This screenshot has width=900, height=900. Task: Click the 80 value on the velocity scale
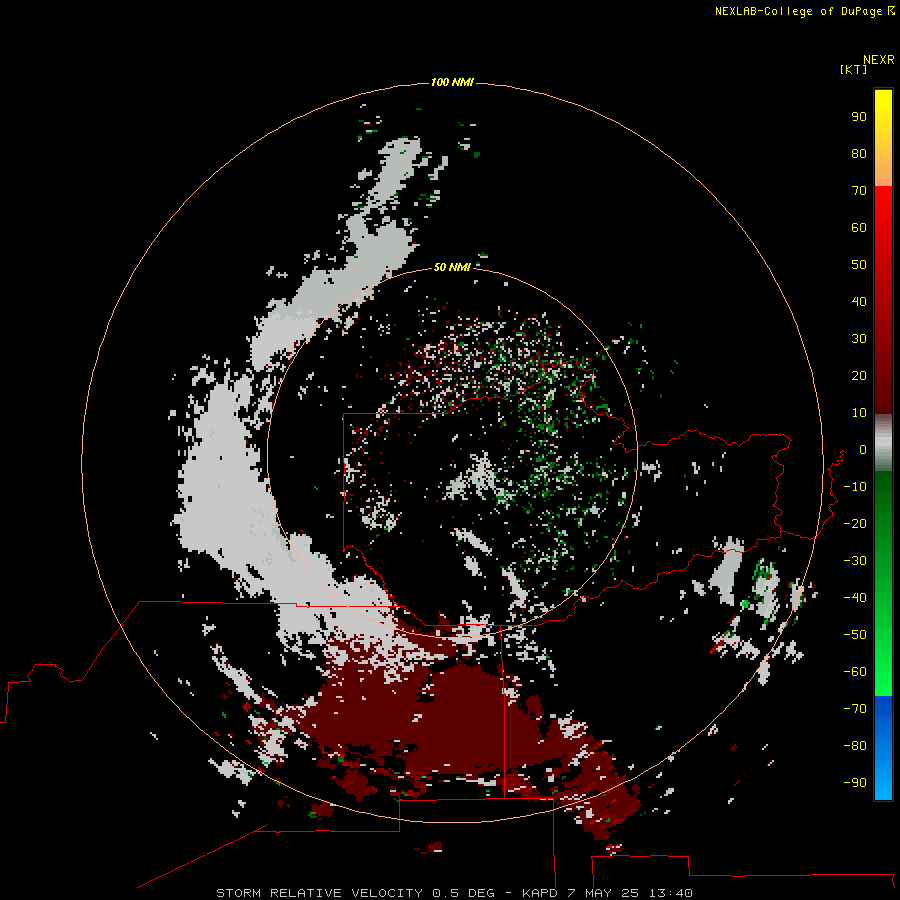pos(859,154)
